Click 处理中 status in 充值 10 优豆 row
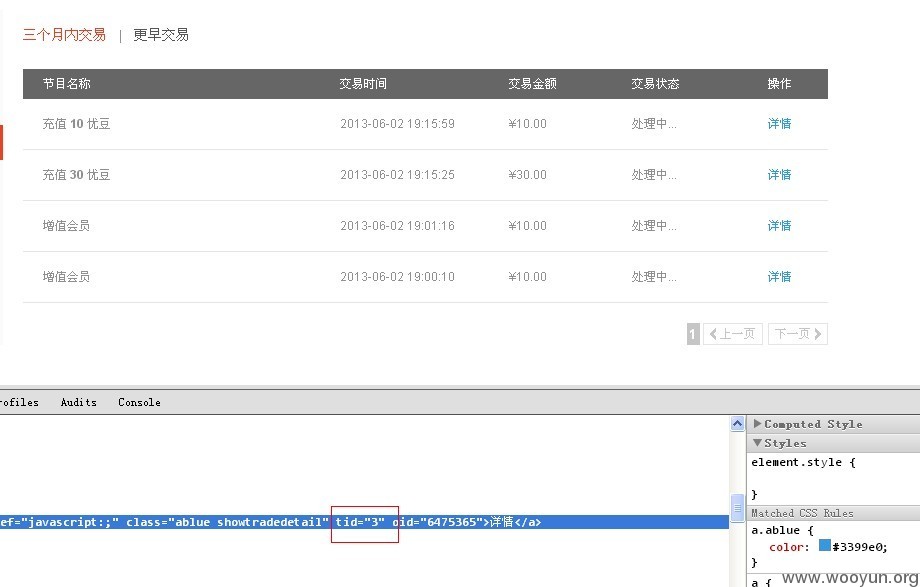 point(654,124)
